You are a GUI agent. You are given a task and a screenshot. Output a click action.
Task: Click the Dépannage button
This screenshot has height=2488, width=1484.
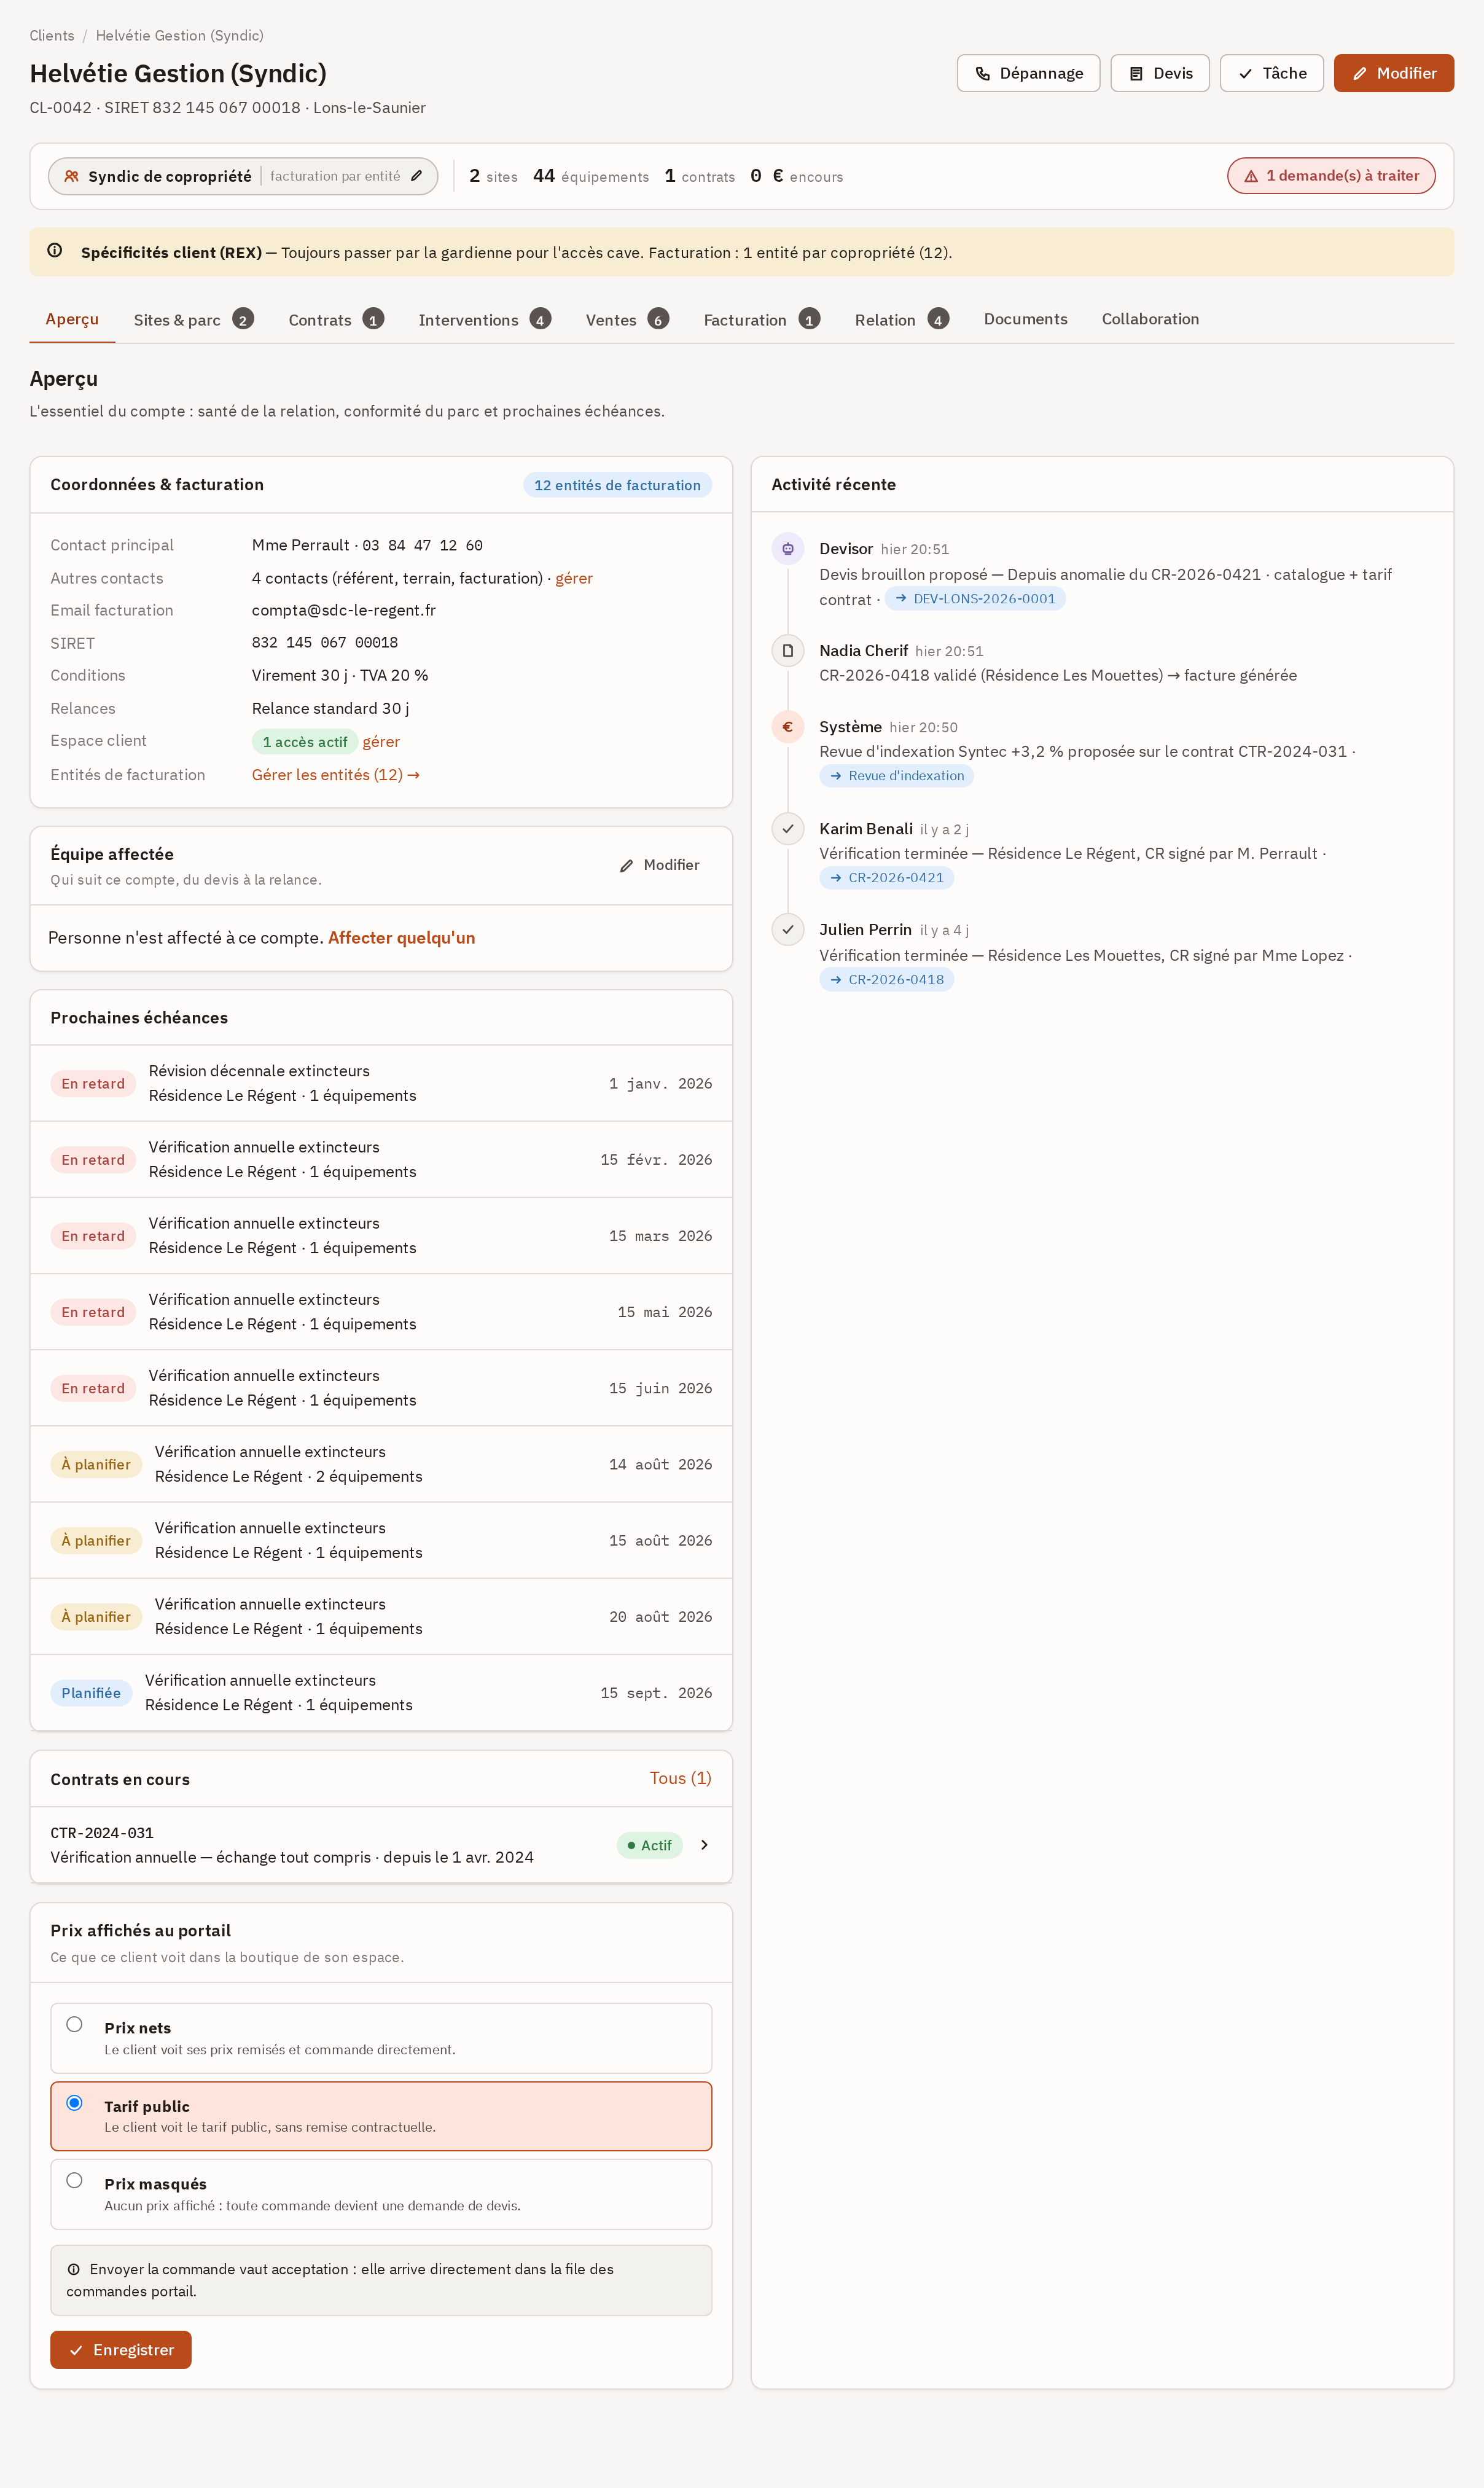(x=1028, y=73)
